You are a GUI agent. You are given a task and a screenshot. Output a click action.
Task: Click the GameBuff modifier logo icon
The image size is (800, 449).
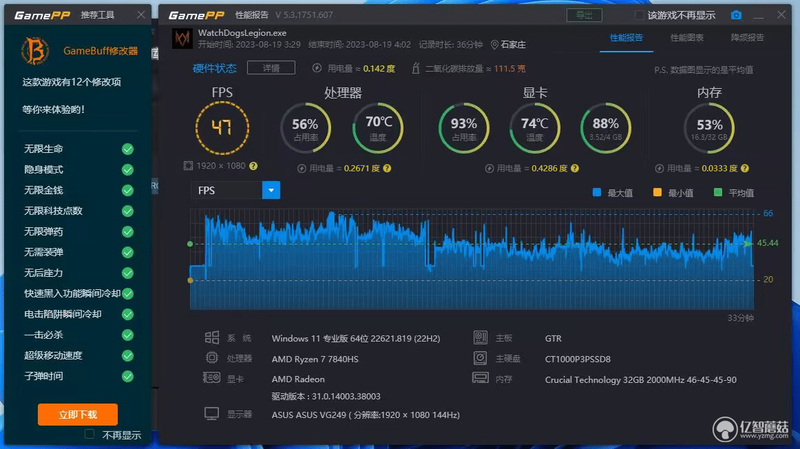(x=35, y=51)
